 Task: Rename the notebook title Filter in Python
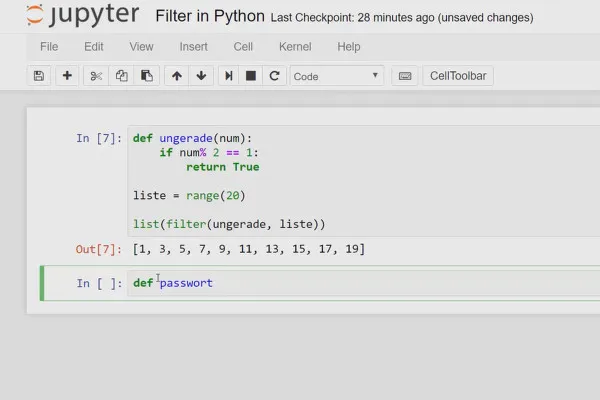[210, 16]
